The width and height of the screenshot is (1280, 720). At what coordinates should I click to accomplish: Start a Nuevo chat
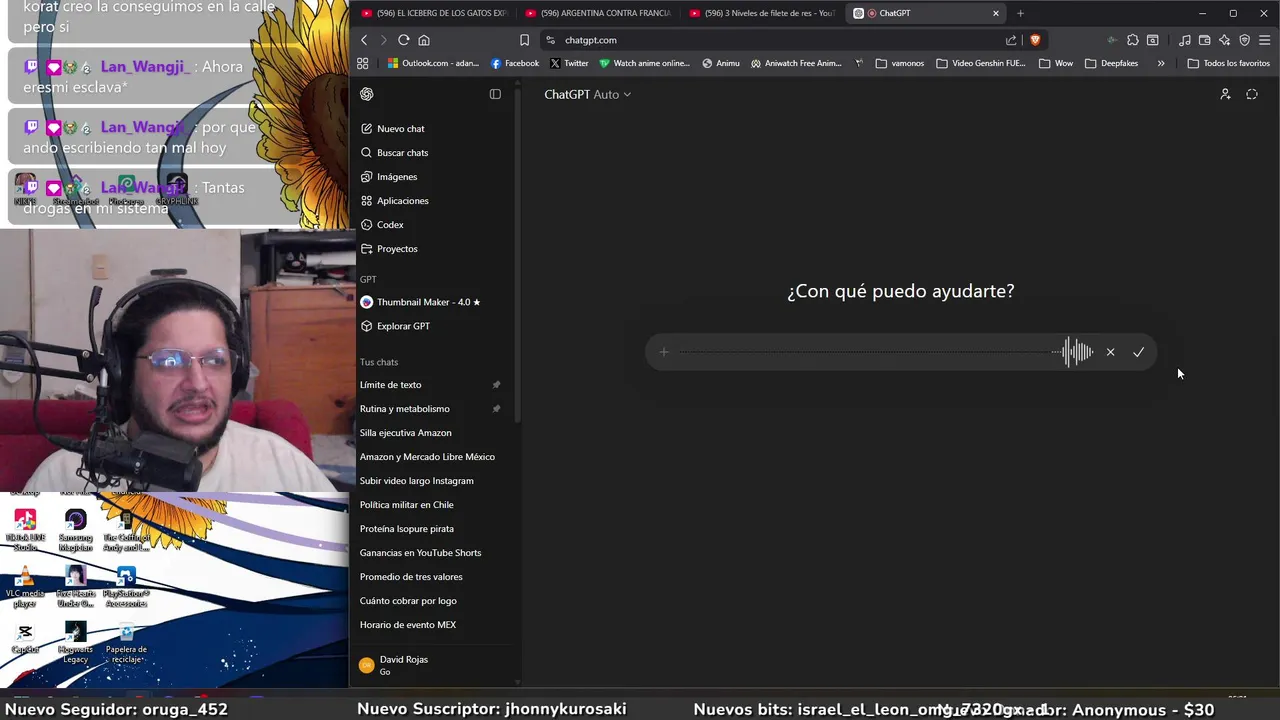pyautogui.click(x=400, y=129)
